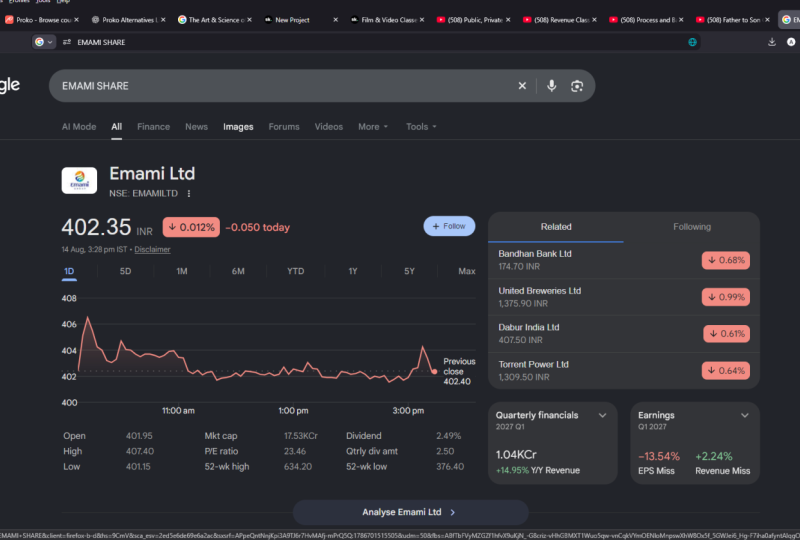Viewport: 800px width, 540px height.
Task: Select the 5Y chart range
Action: point(409,271)
